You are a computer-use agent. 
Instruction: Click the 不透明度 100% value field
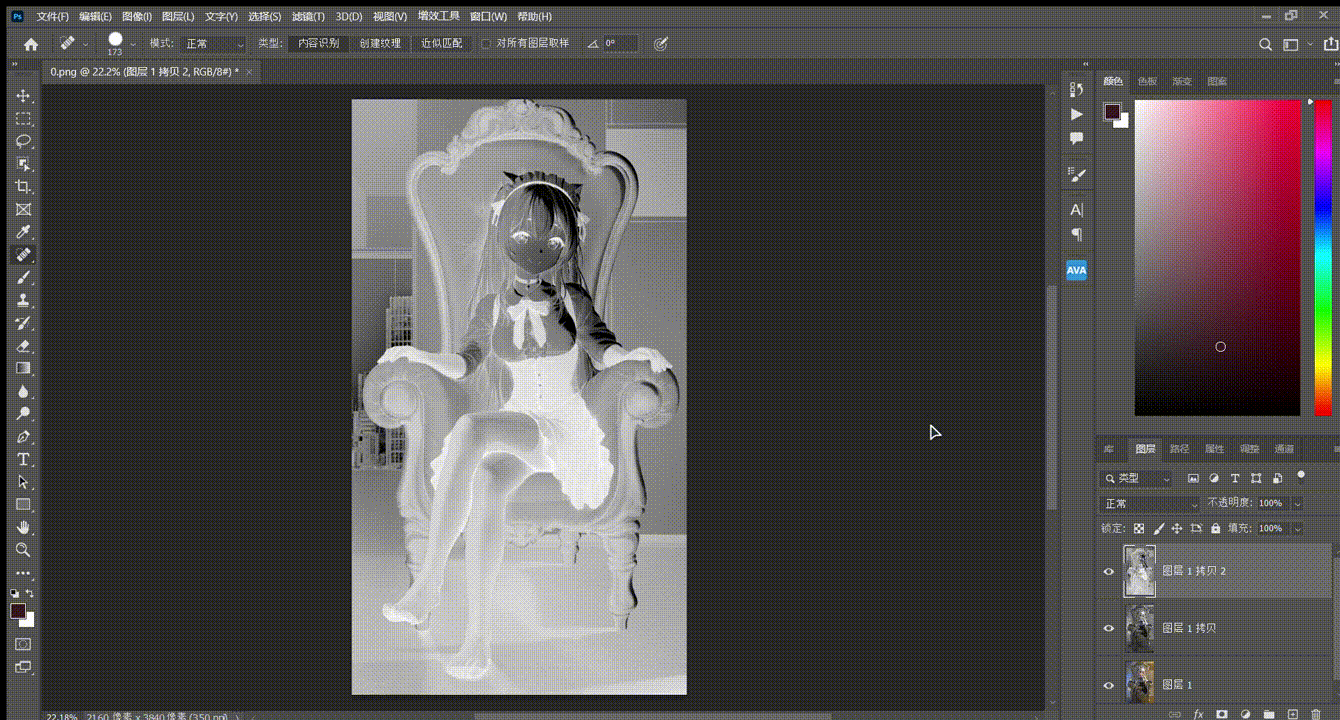click(1270, 504)
